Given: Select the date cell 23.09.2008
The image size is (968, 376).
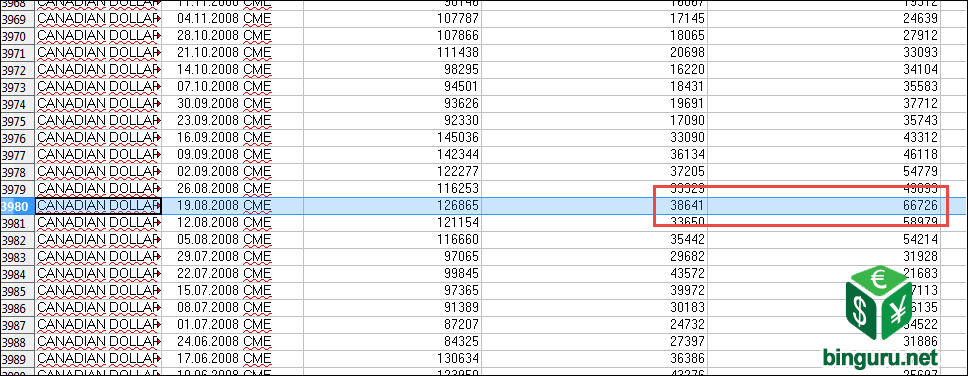Looking at the screenshot, I should tap(232, 121).
